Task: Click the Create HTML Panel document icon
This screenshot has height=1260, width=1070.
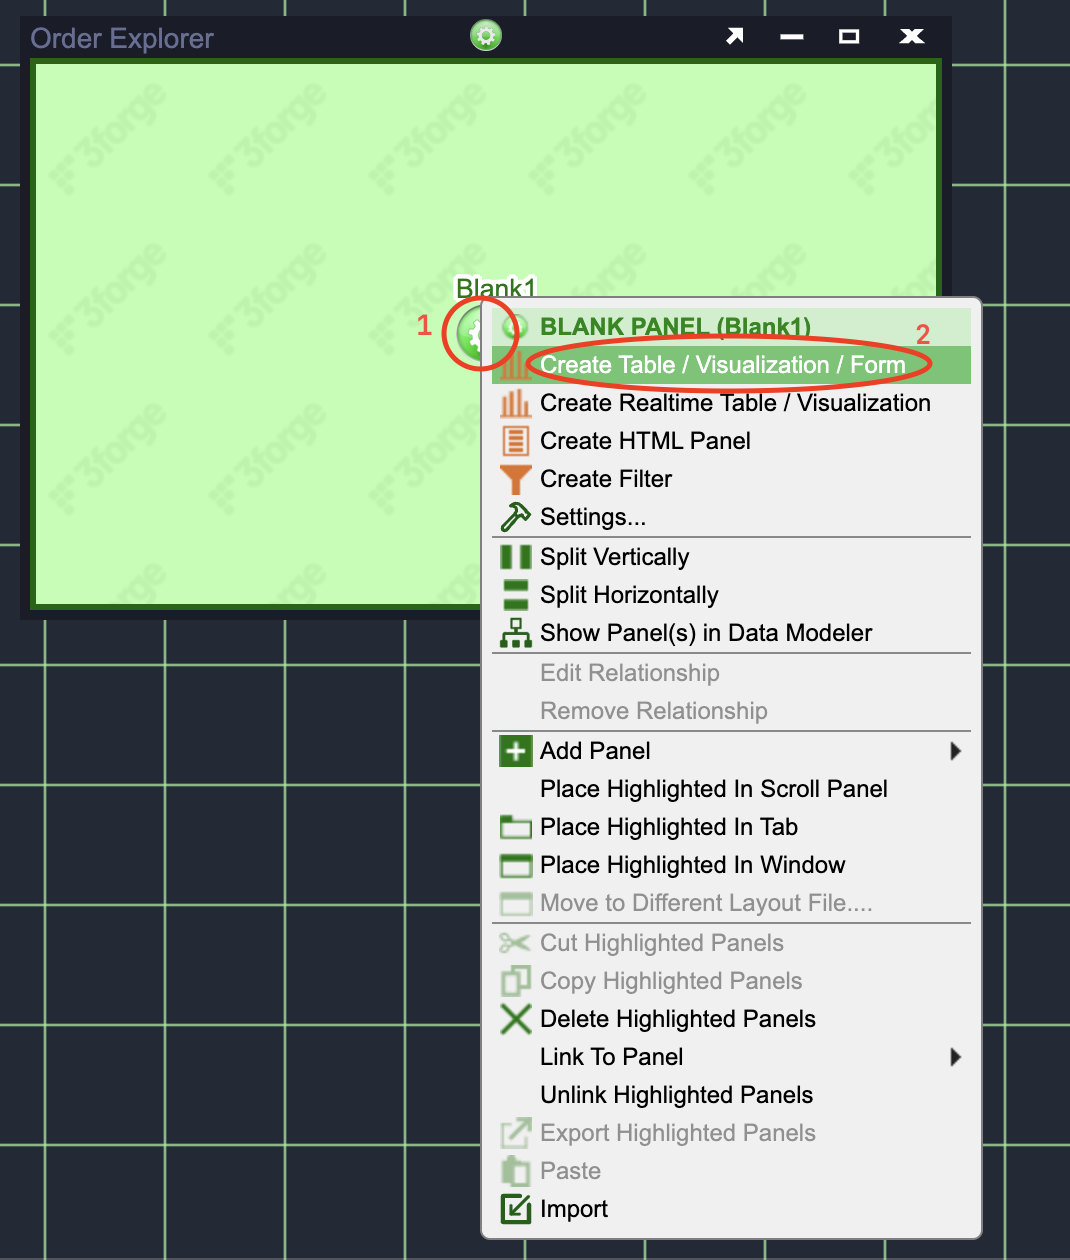Action: pos(515,441)
